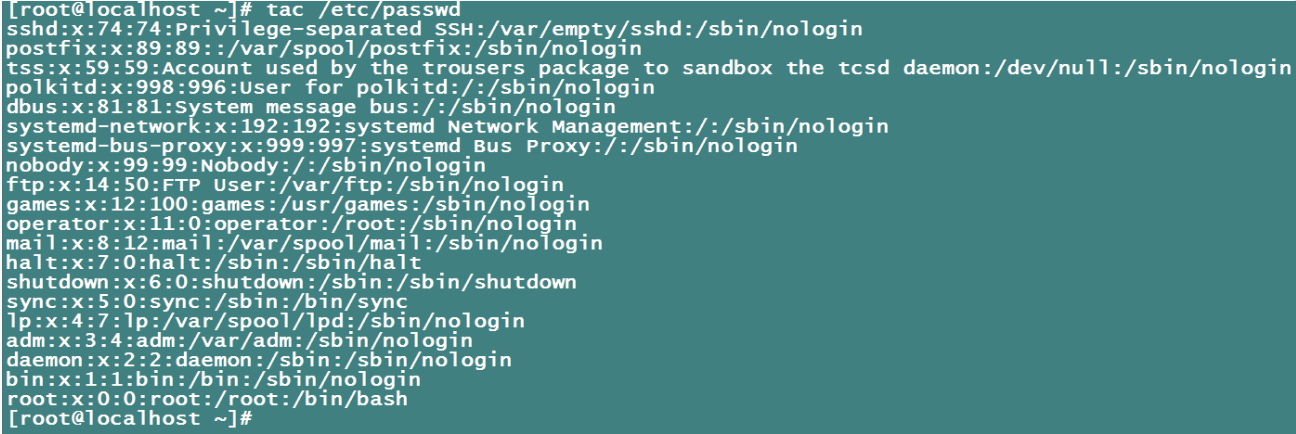Click the systemd-bus-proxy entry line
The height and width of the screenshot is (434, 1296).
[402, 146]
